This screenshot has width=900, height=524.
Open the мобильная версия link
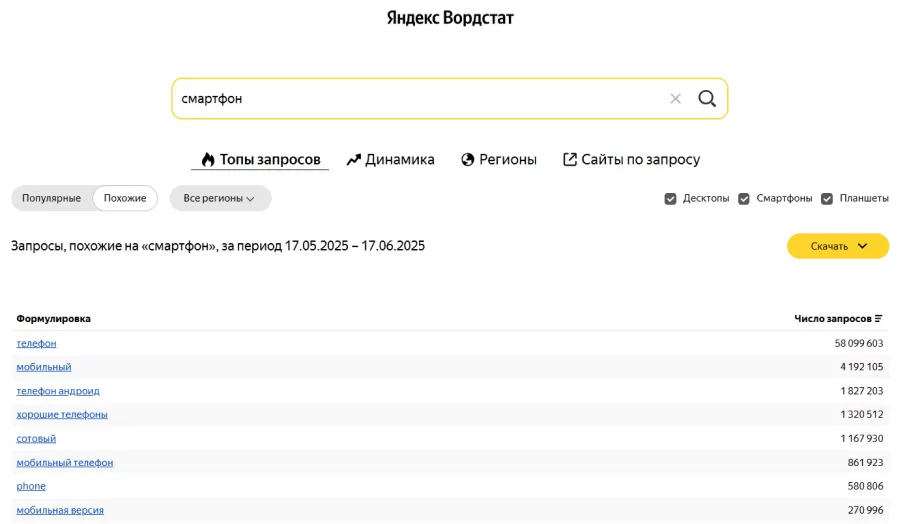[60, 510]
